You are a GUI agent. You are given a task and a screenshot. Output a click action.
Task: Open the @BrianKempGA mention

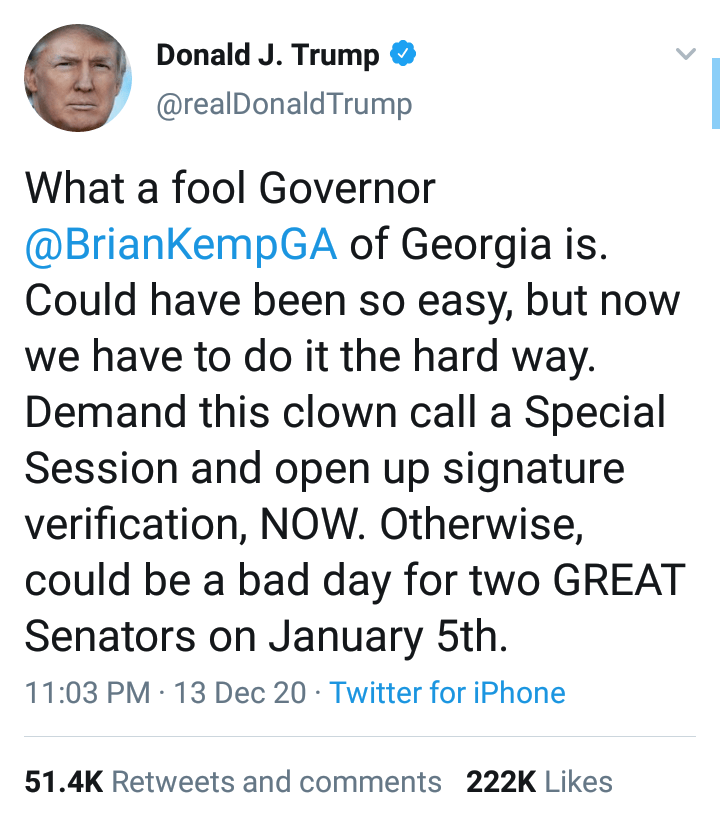tap(181, 244)
